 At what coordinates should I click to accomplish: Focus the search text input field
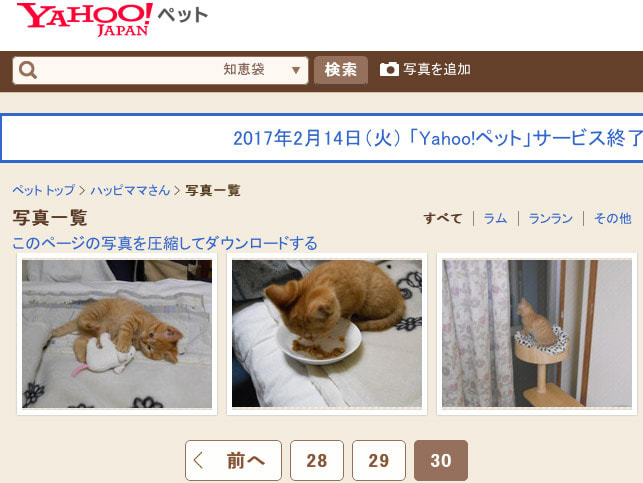[129, 71]
